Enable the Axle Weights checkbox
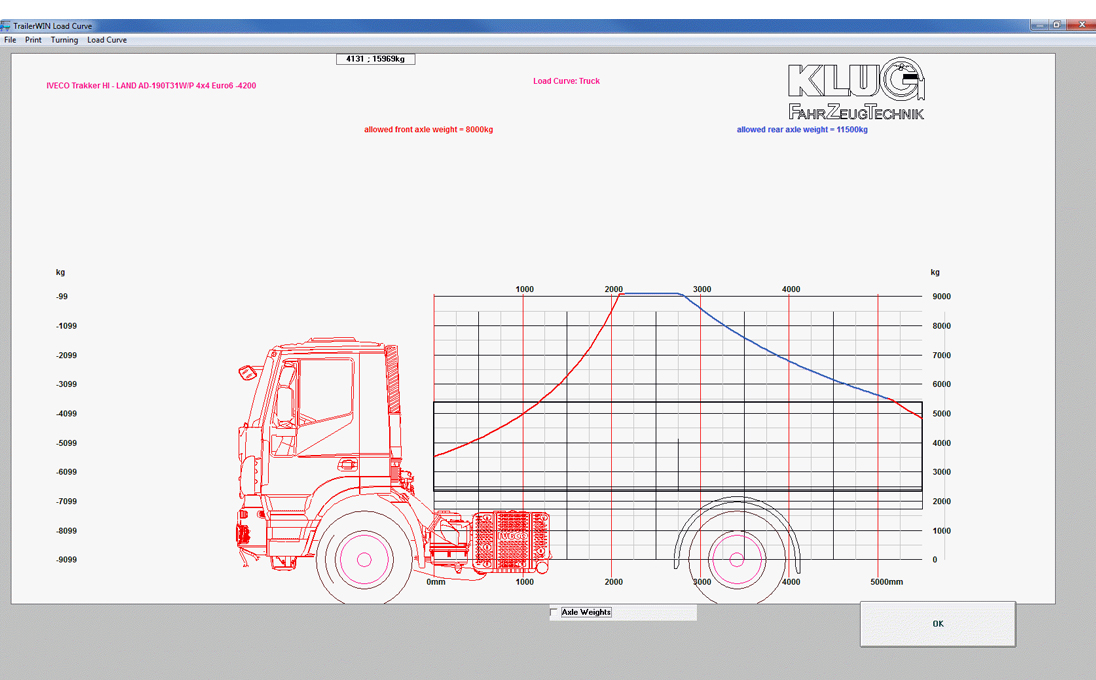 (554, 612)
